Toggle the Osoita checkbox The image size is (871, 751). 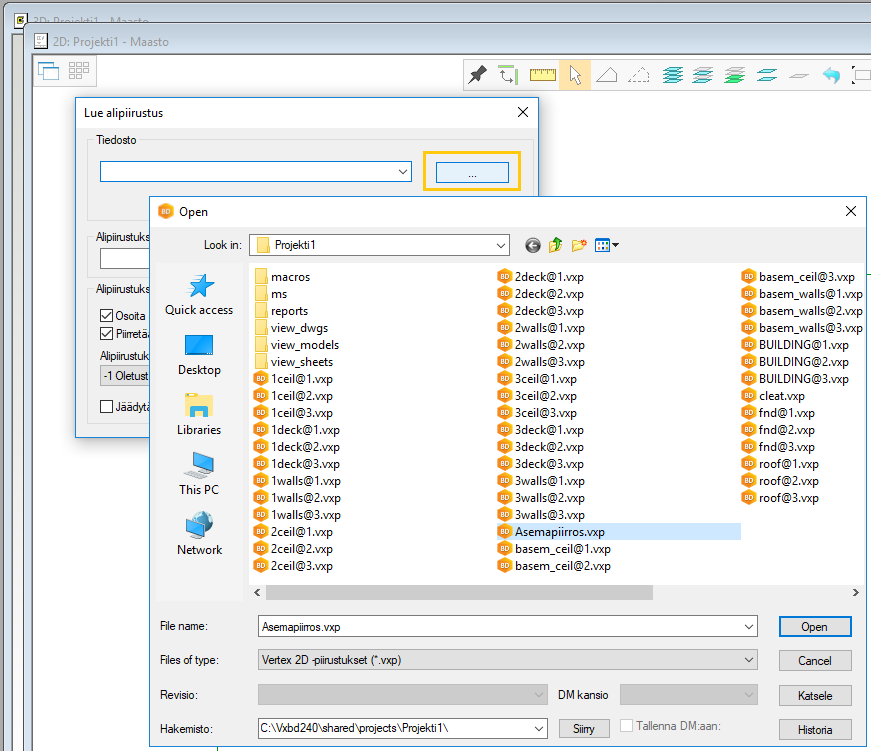(107, 316)
